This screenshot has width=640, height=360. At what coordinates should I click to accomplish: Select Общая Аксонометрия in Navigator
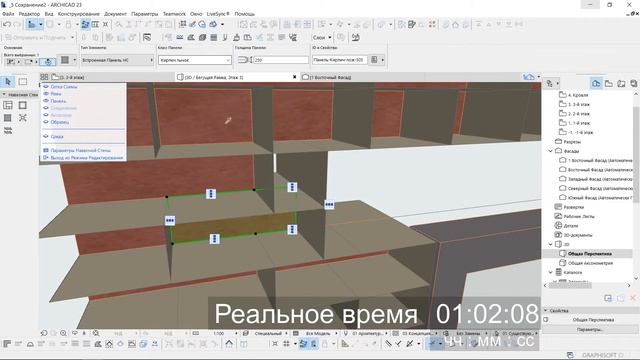coord(590,263)
